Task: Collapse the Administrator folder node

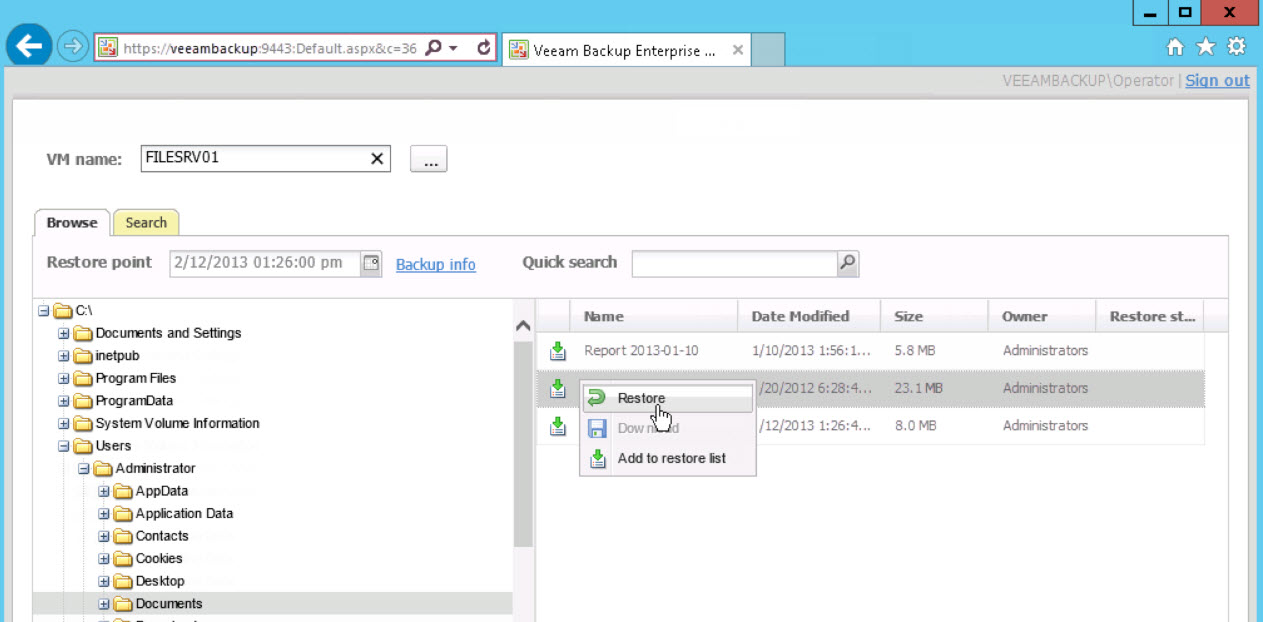Action: pos(84,468)
